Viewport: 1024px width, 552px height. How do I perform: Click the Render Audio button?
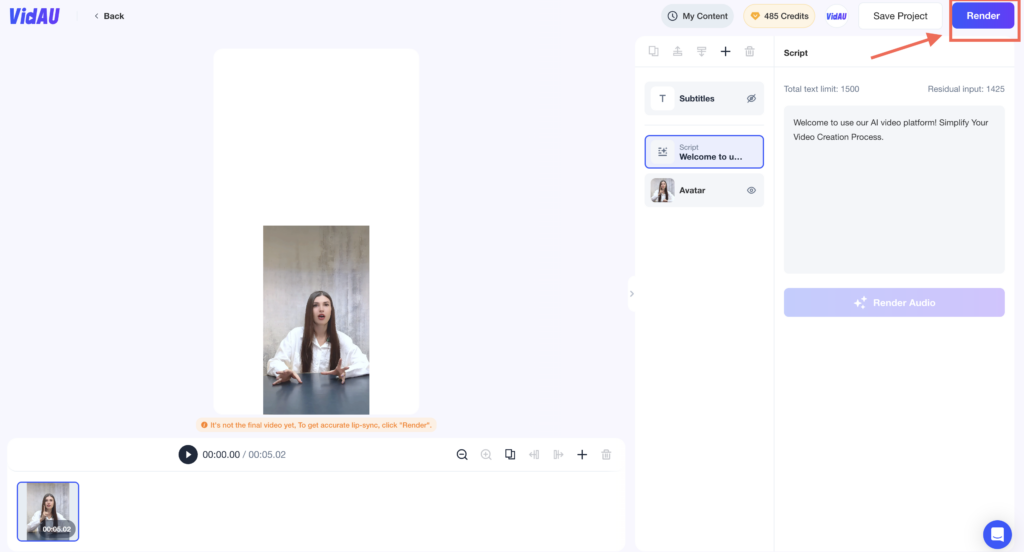894,302
